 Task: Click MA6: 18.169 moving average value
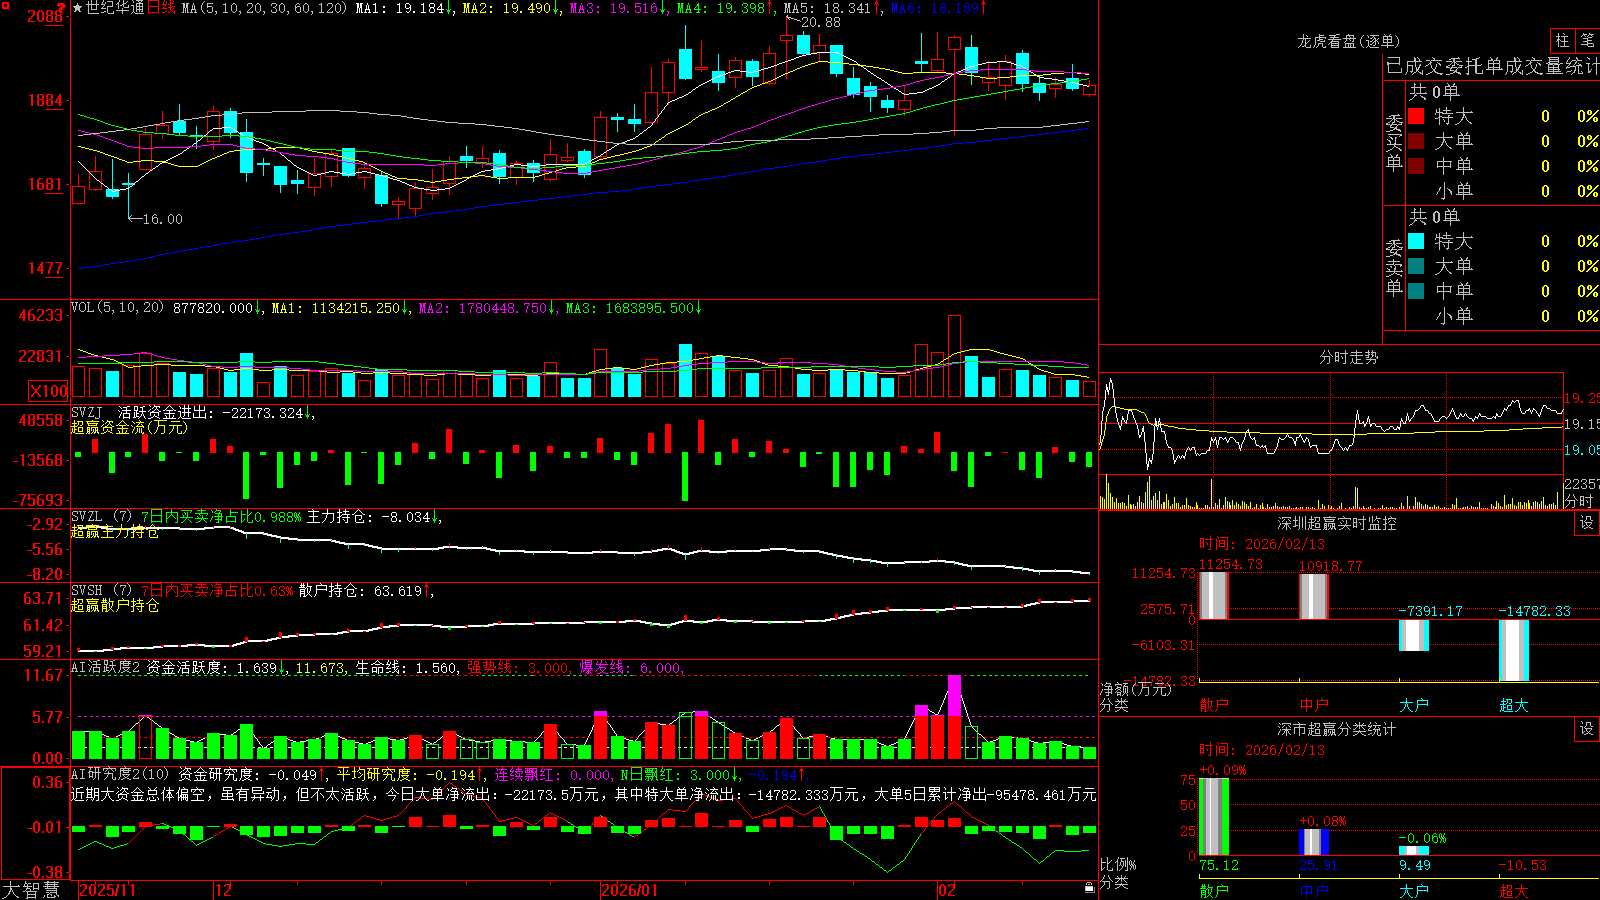938,8
